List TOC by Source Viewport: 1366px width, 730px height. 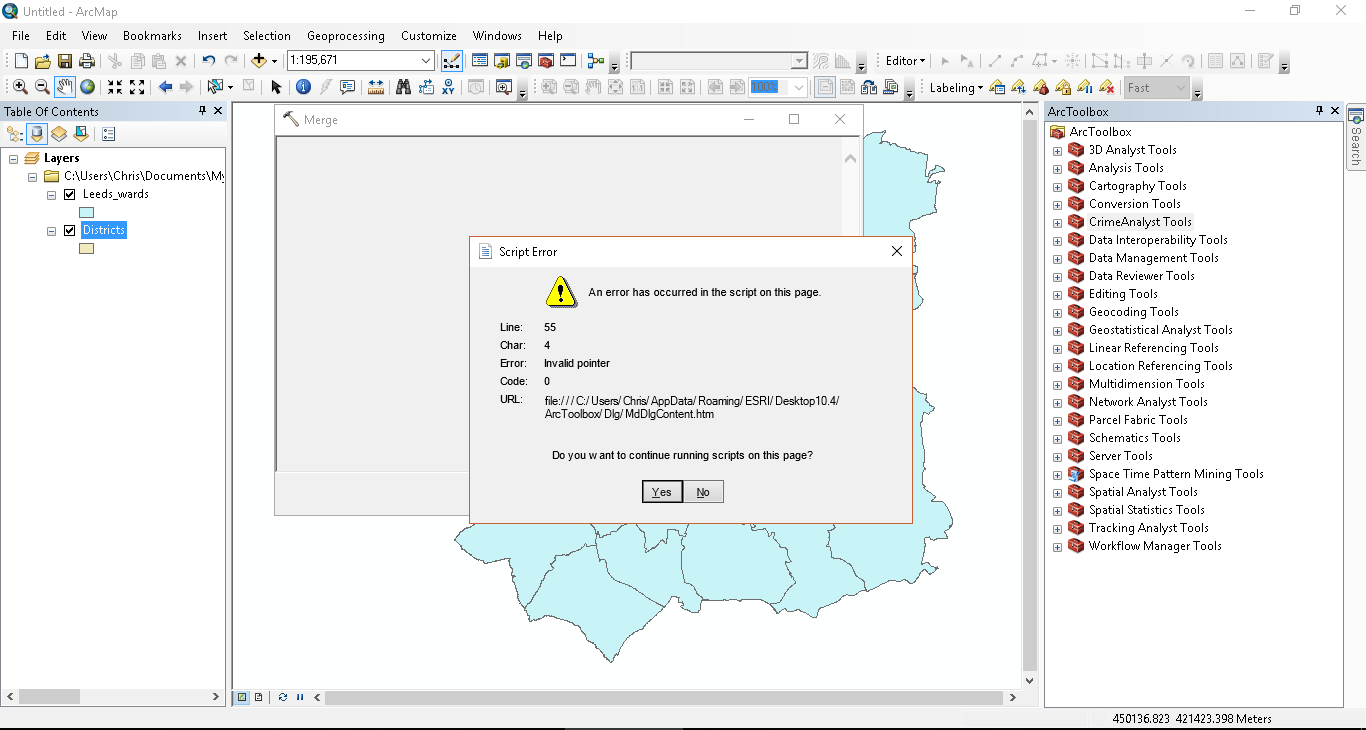[x=37, y=133]
